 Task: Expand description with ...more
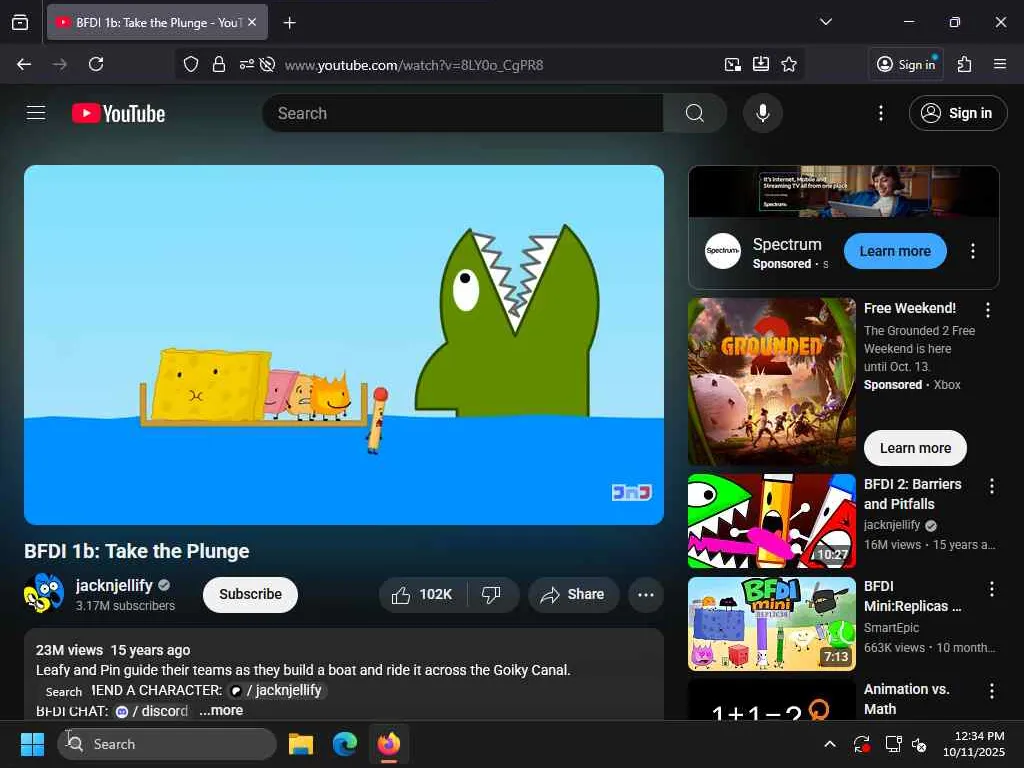click(x=221, y=710)
